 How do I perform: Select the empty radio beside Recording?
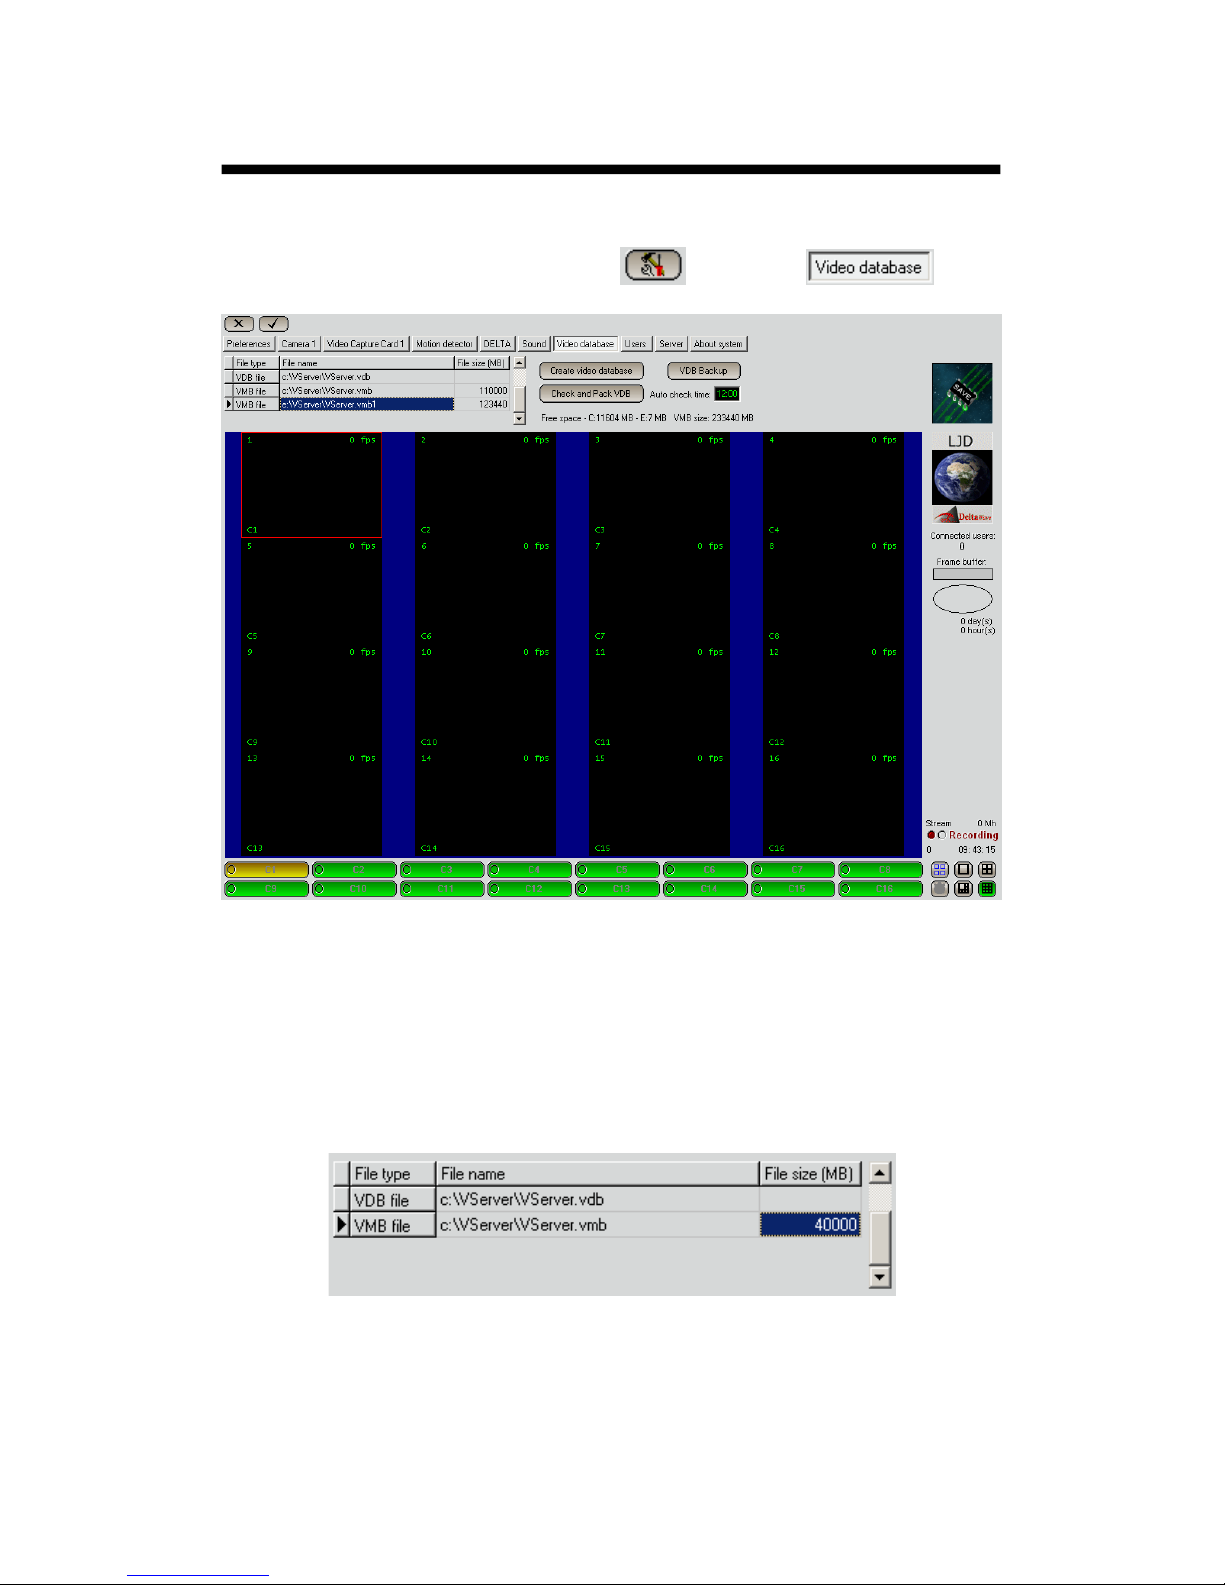942,835
